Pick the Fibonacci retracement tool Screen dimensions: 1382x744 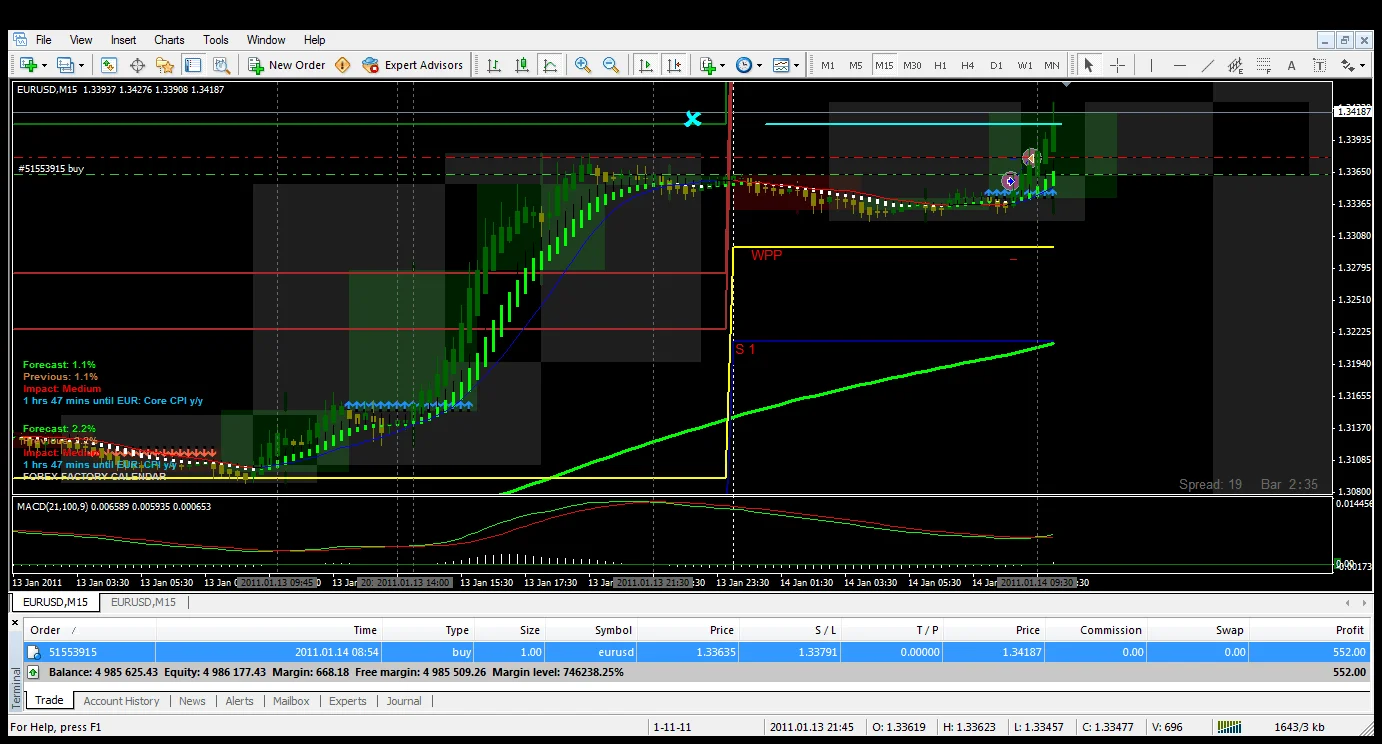coord(1264,65)
